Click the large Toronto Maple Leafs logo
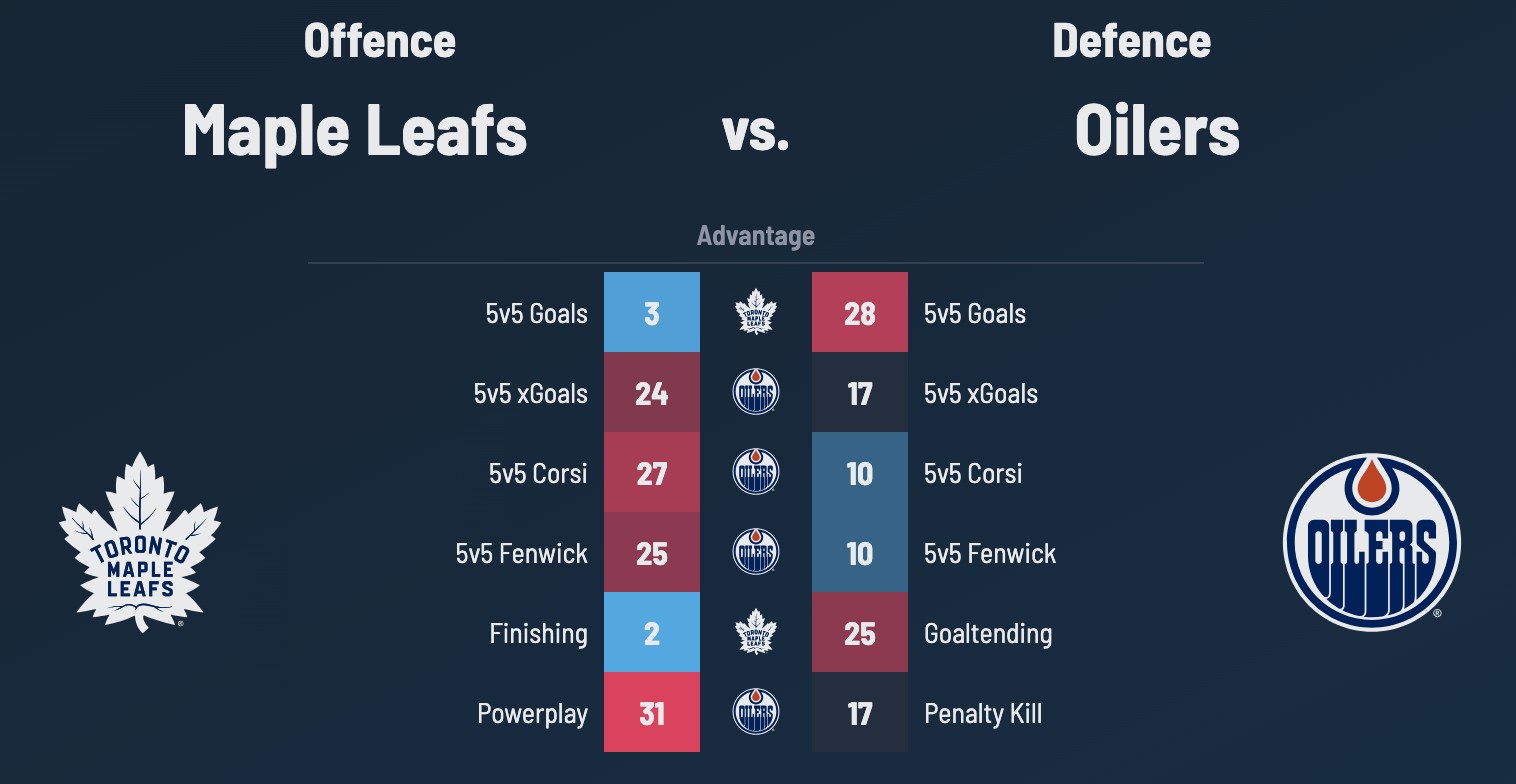The width and height of the screenshot is (1516, 784). pos(140,543)
